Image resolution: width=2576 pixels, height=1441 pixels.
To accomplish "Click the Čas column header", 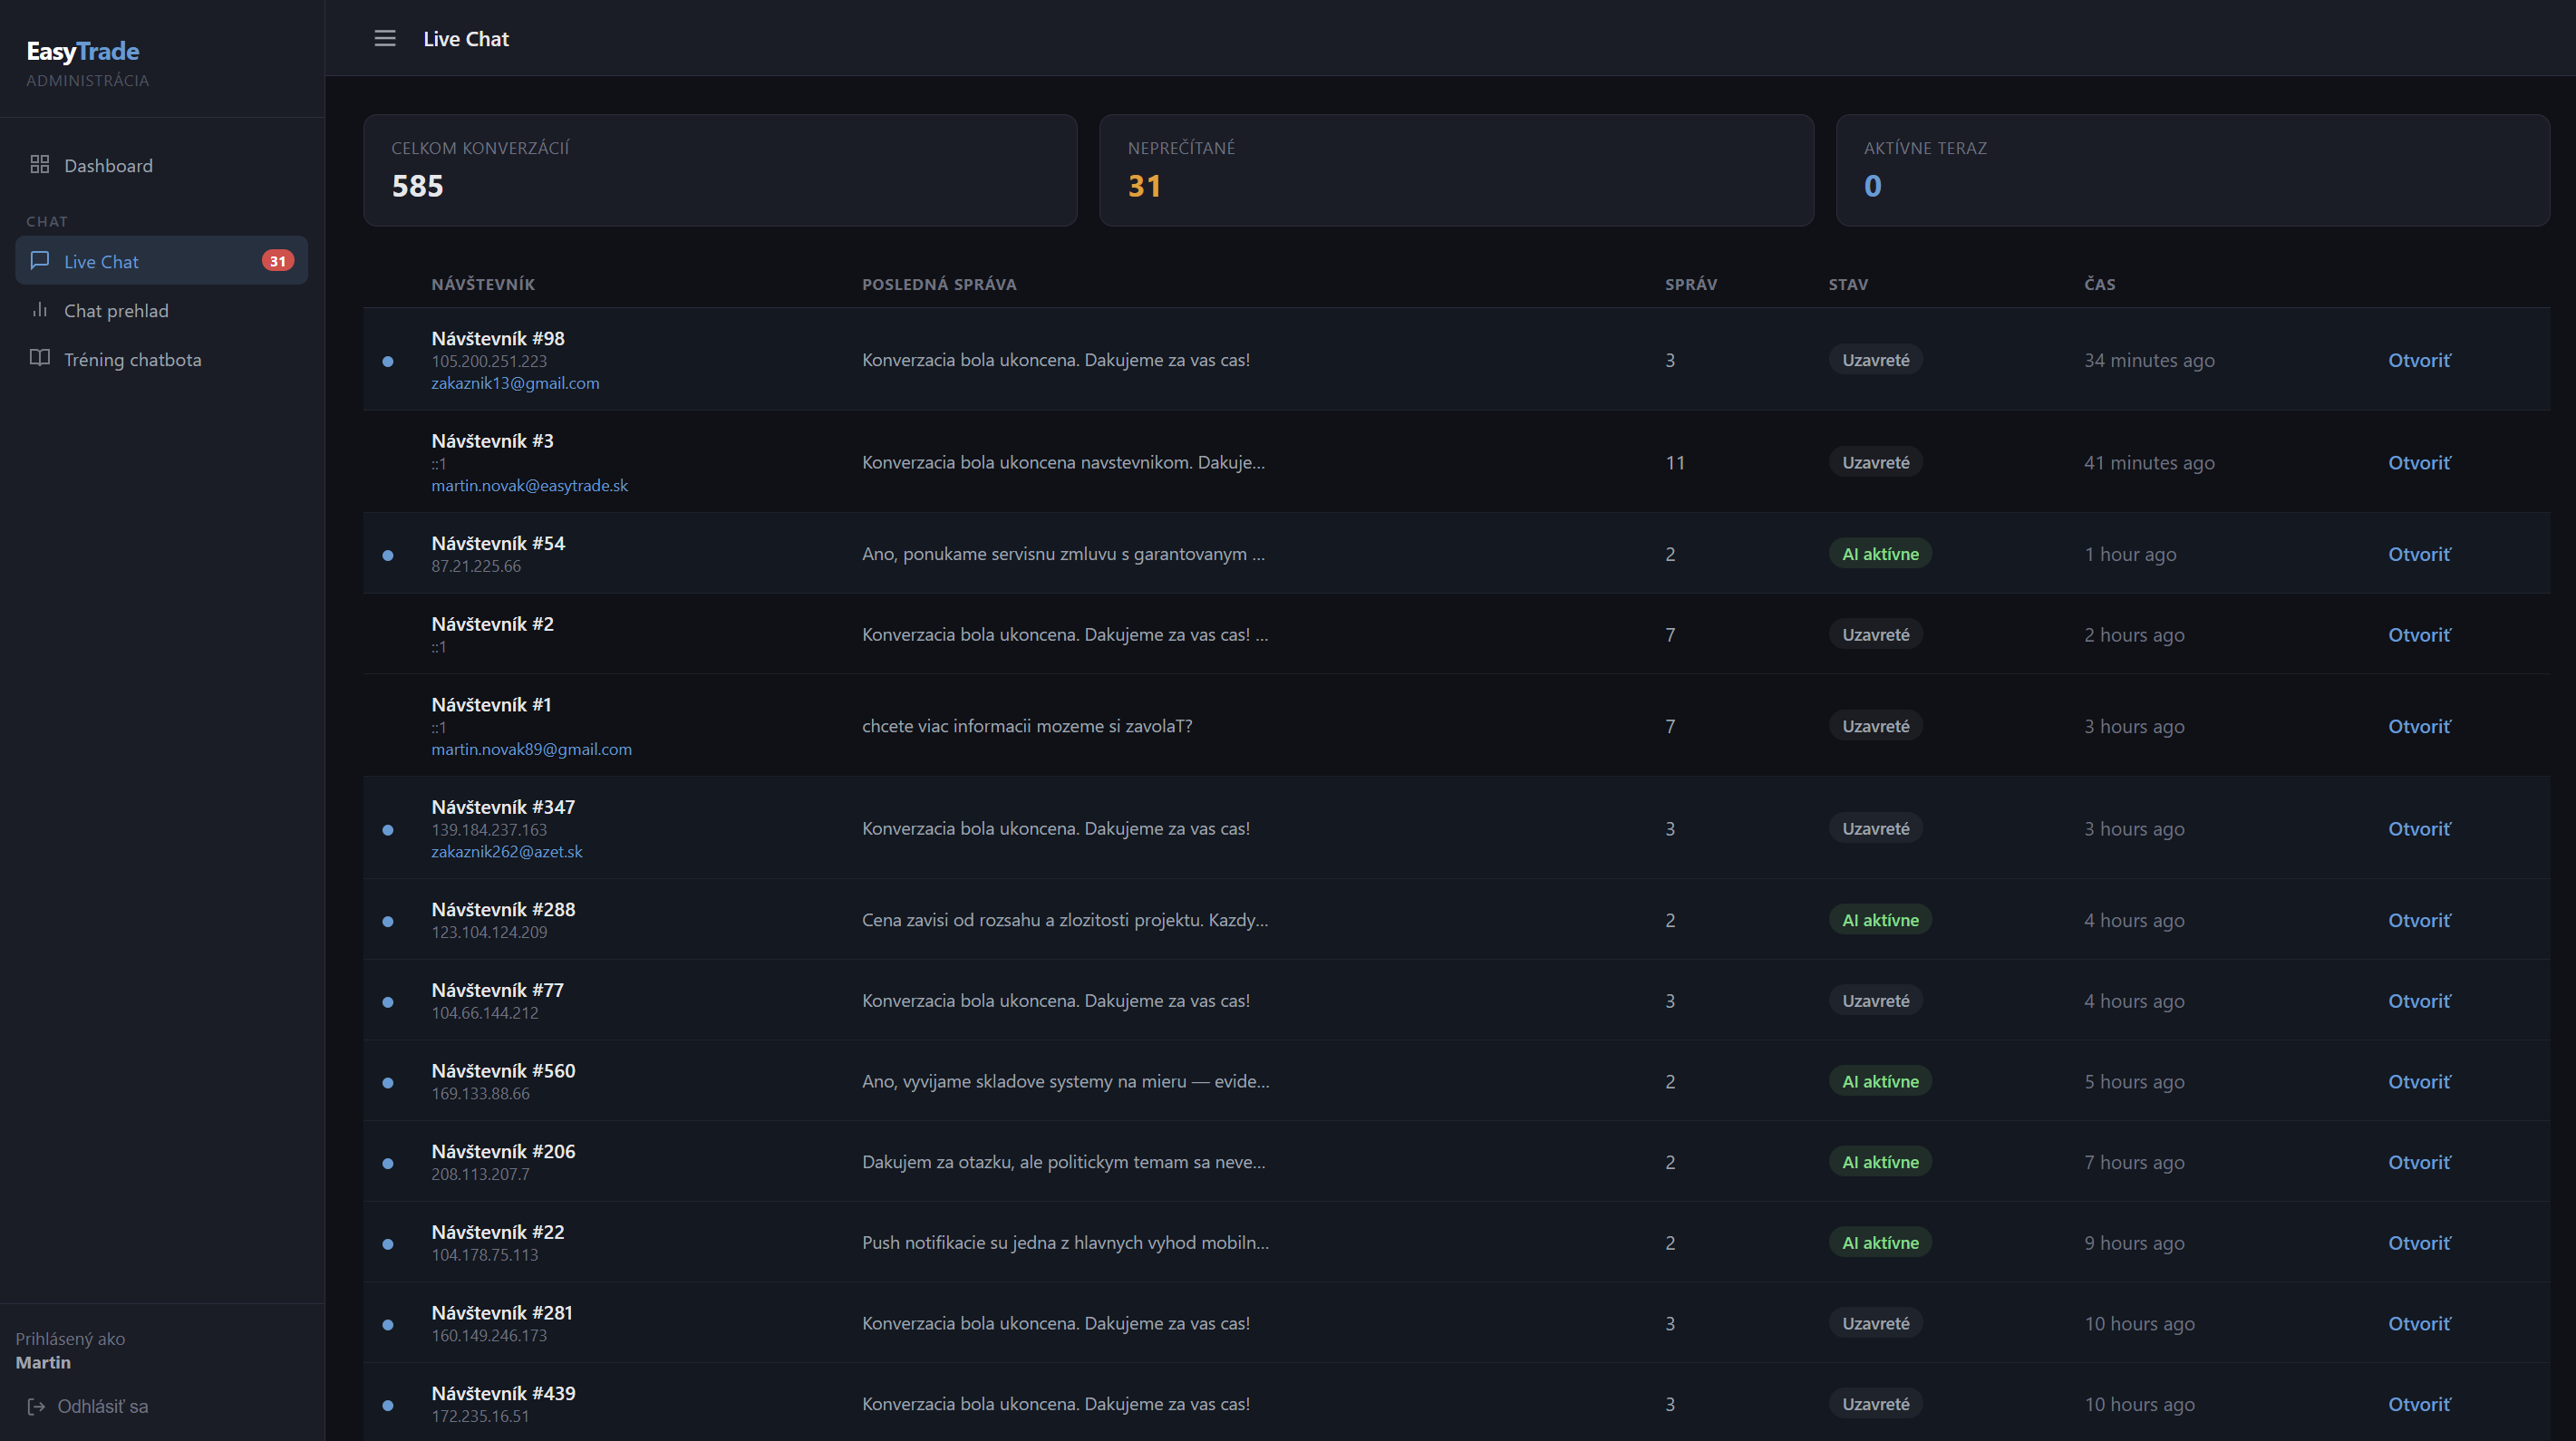I will pyautogui.click(x=2099, y=284).
